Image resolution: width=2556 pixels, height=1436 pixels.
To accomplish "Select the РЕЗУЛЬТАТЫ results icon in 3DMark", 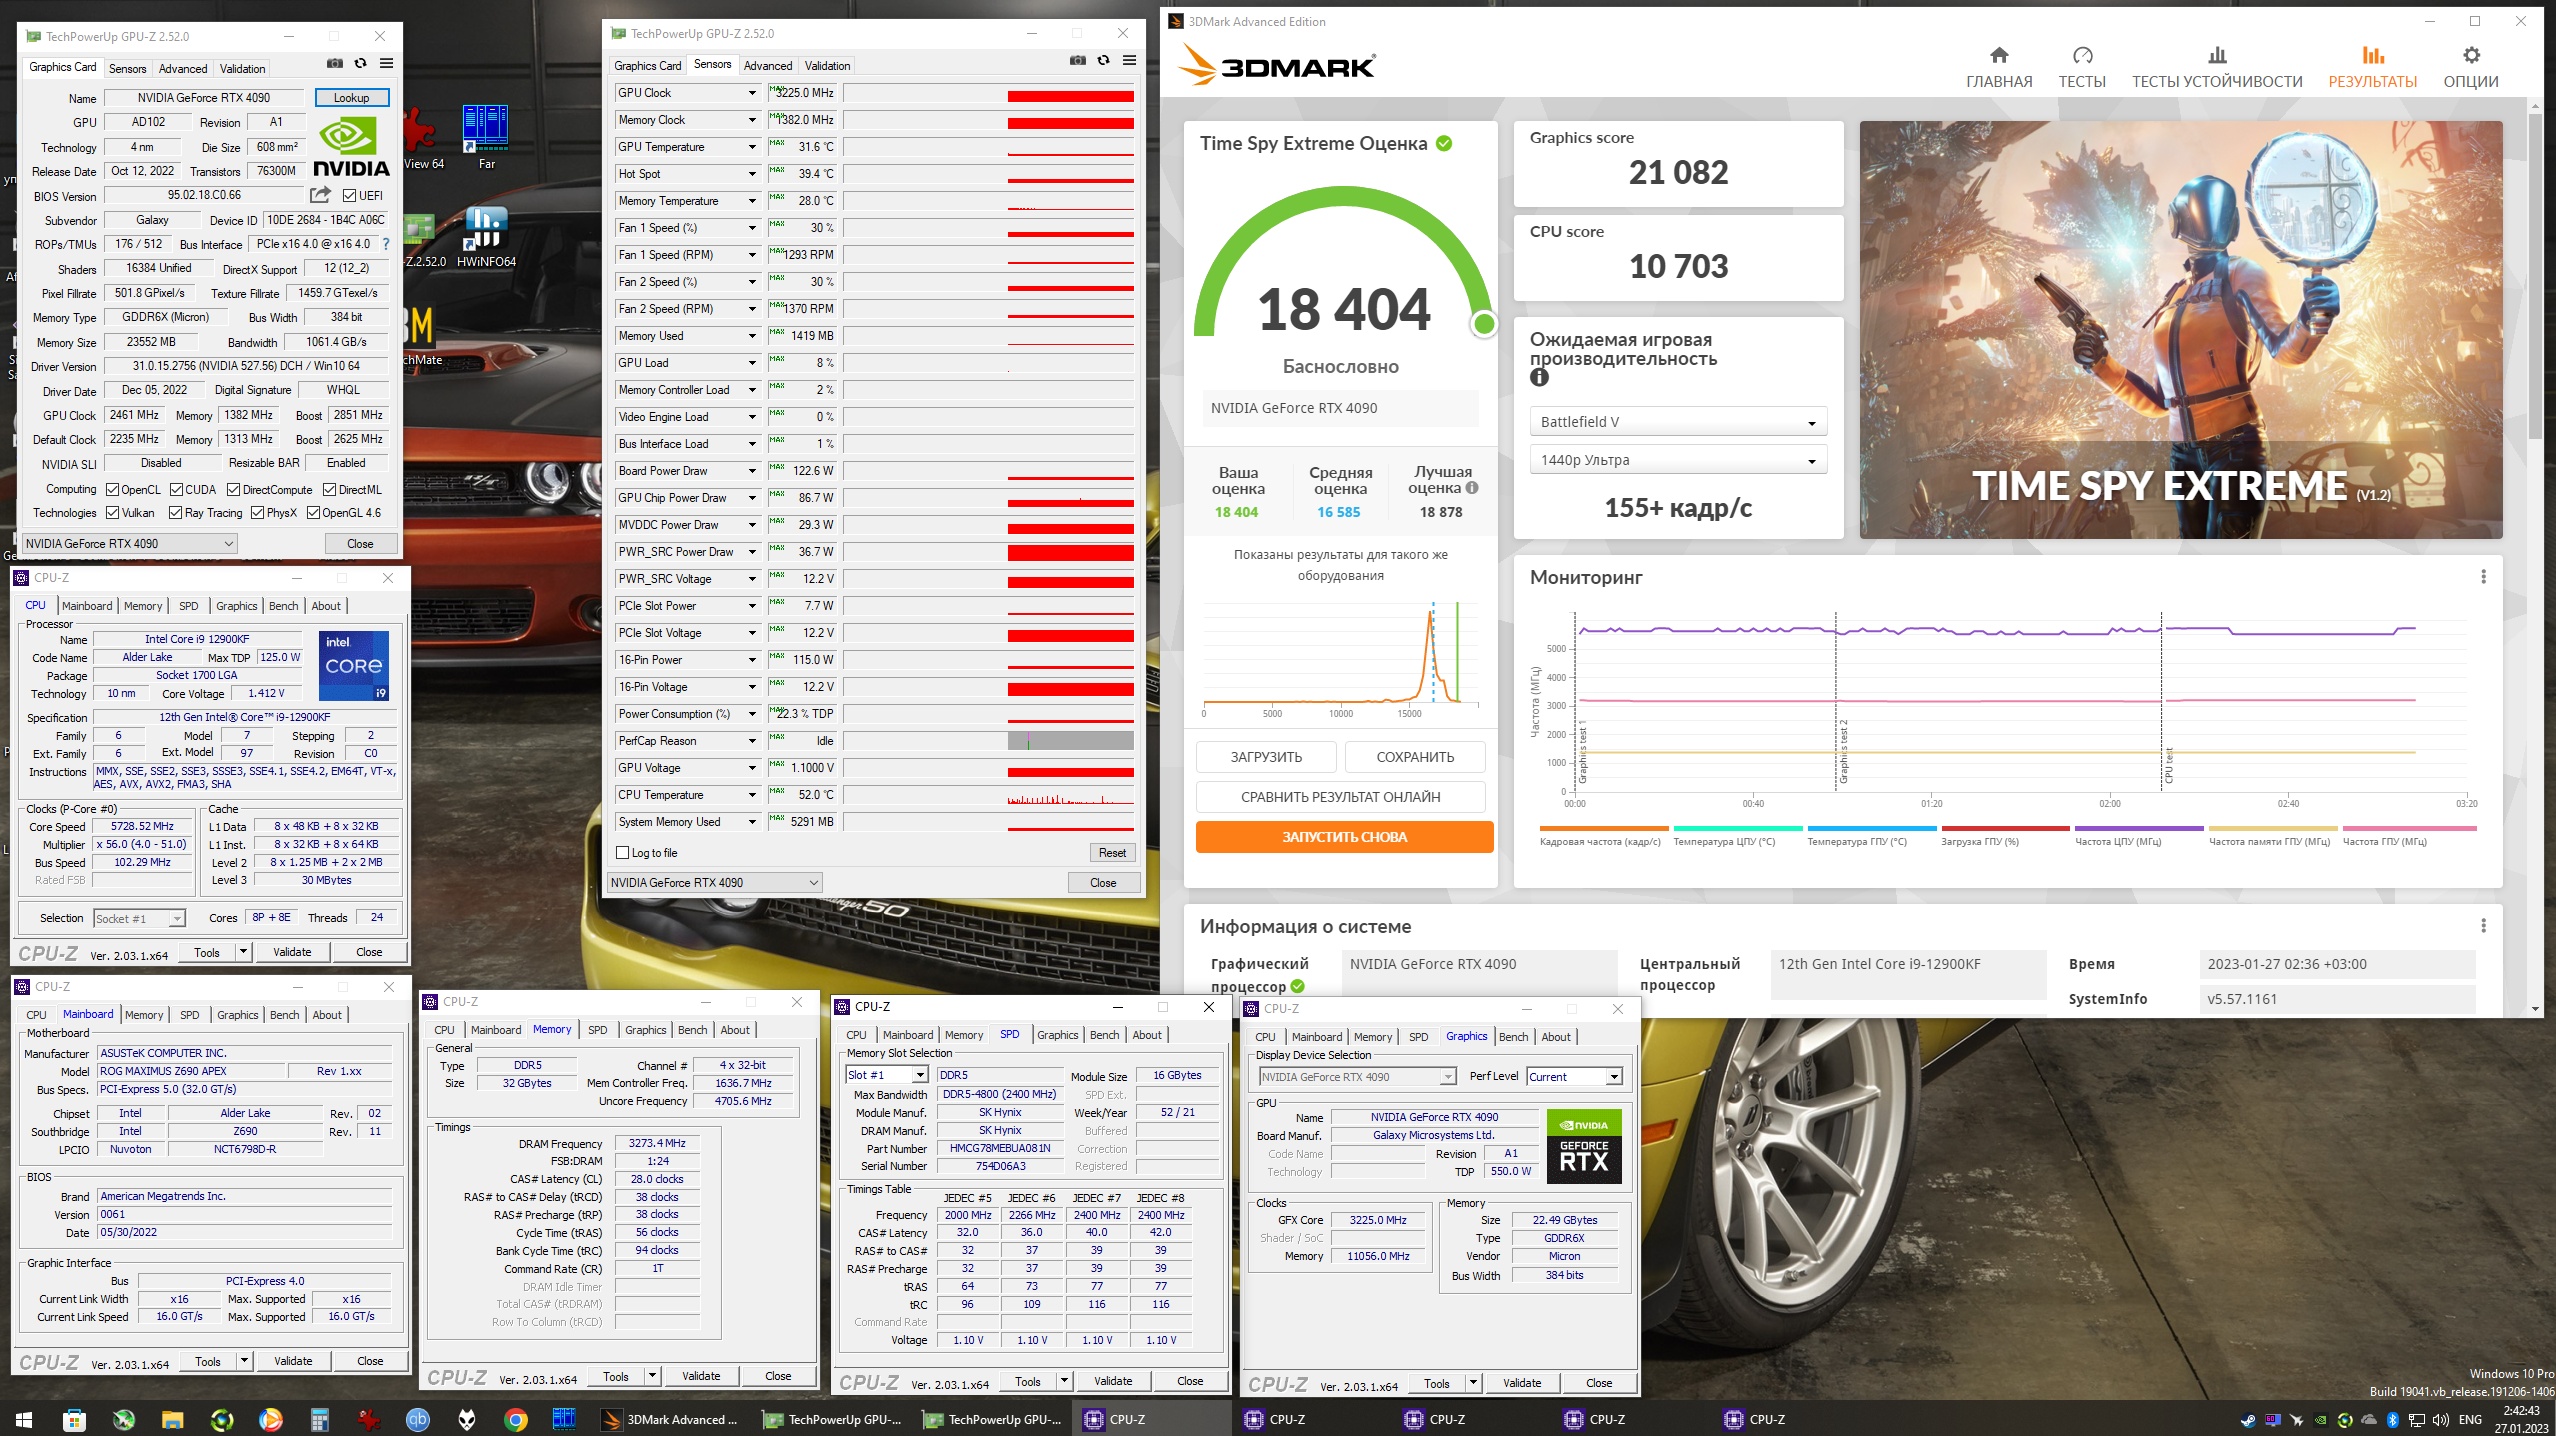I will click(2372, 56).
